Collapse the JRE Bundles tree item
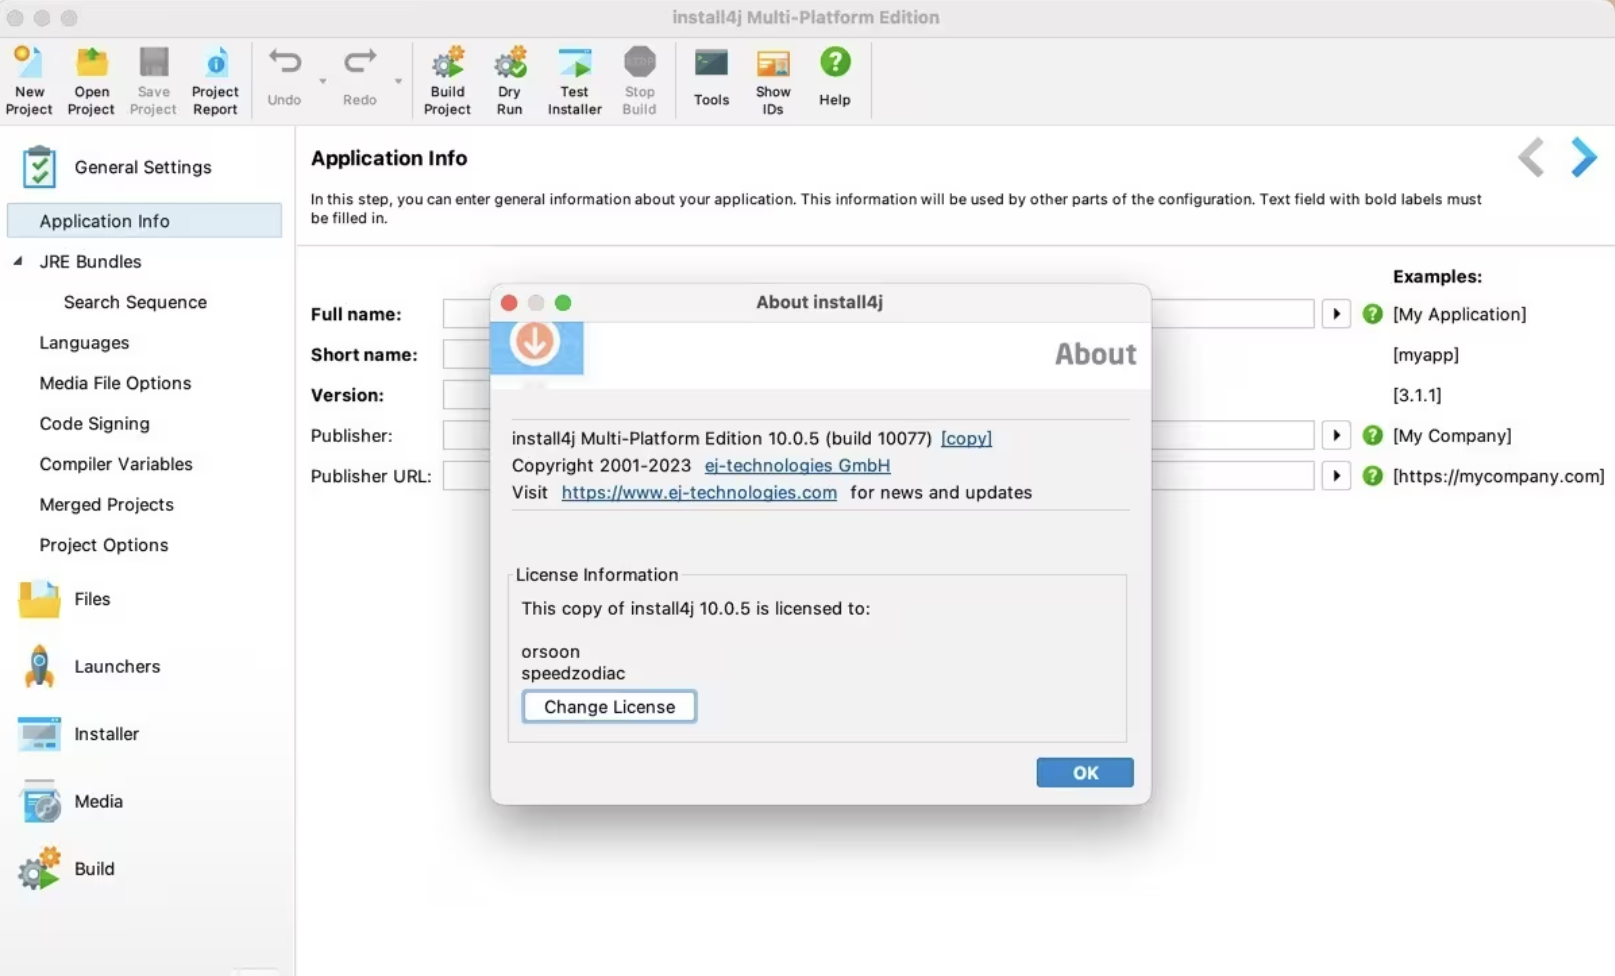Image resolution: width=1615 pixels, height=976 pixels. [x=16, y=261]
